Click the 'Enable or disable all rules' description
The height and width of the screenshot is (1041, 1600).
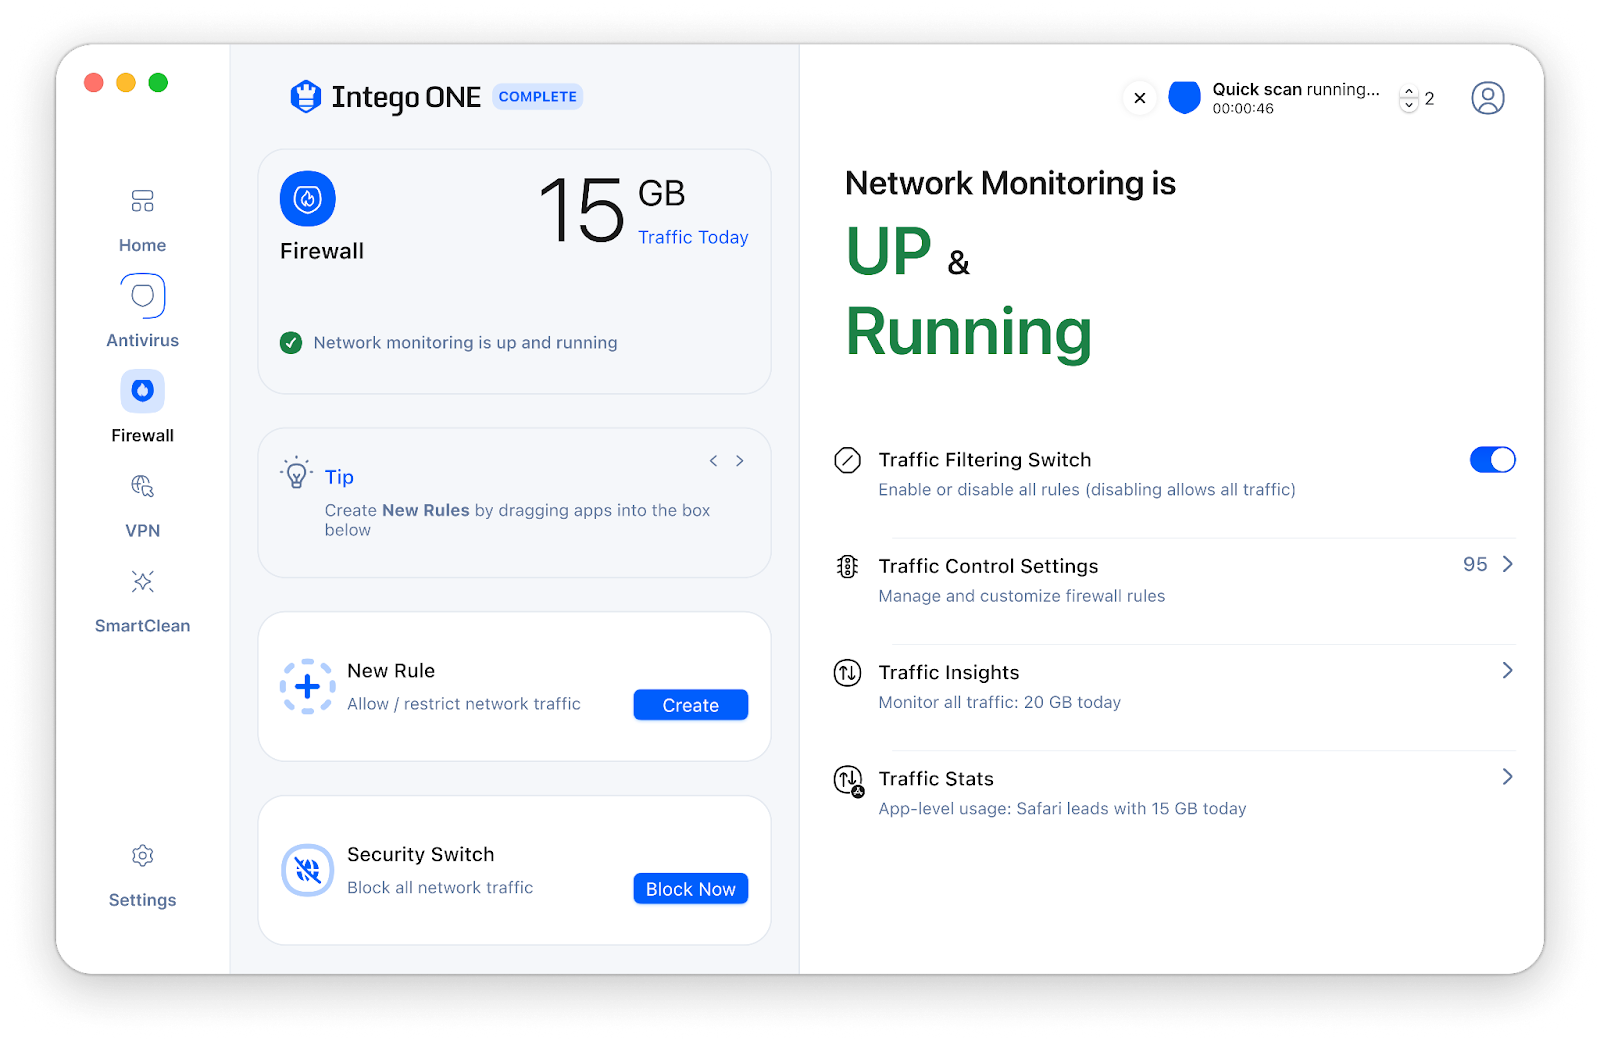[1087, 490]
